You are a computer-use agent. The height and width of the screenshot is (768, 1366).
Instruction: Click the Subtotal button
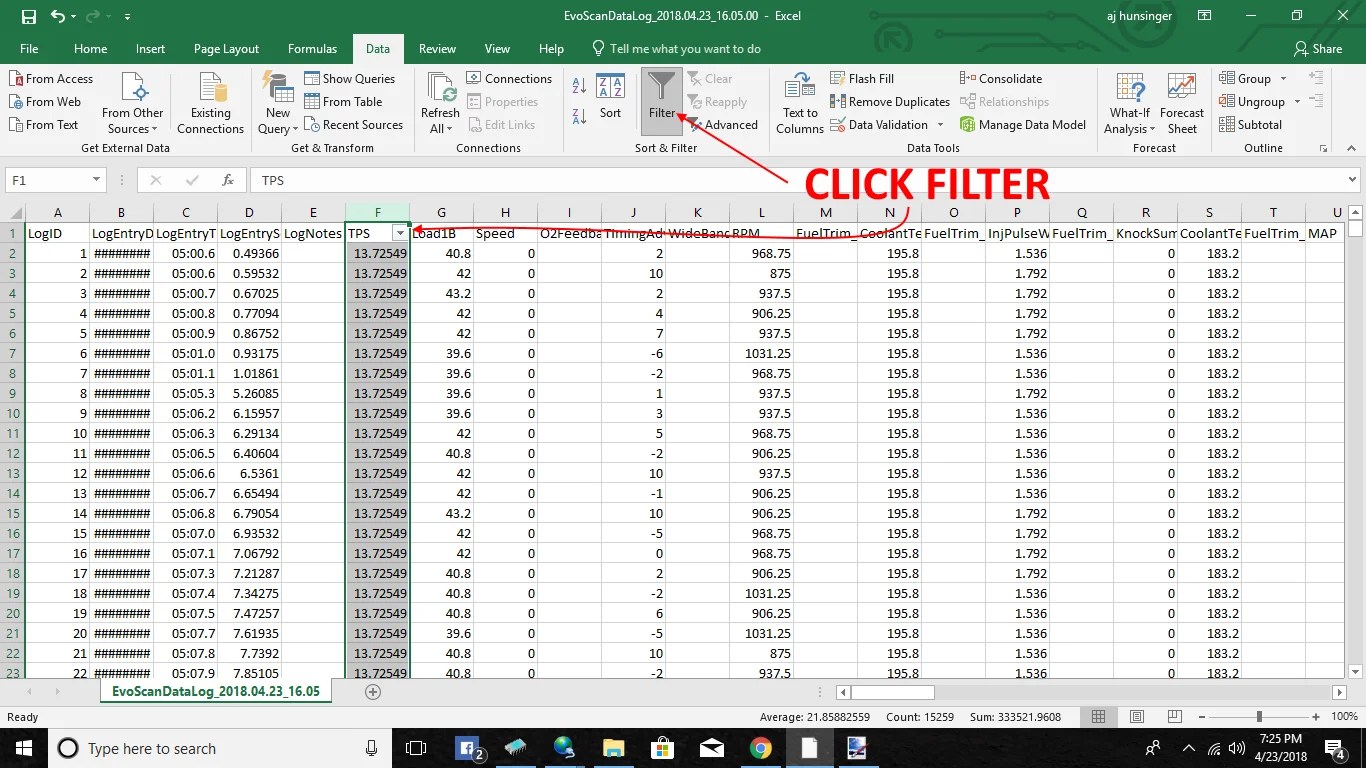(1250, 125)
